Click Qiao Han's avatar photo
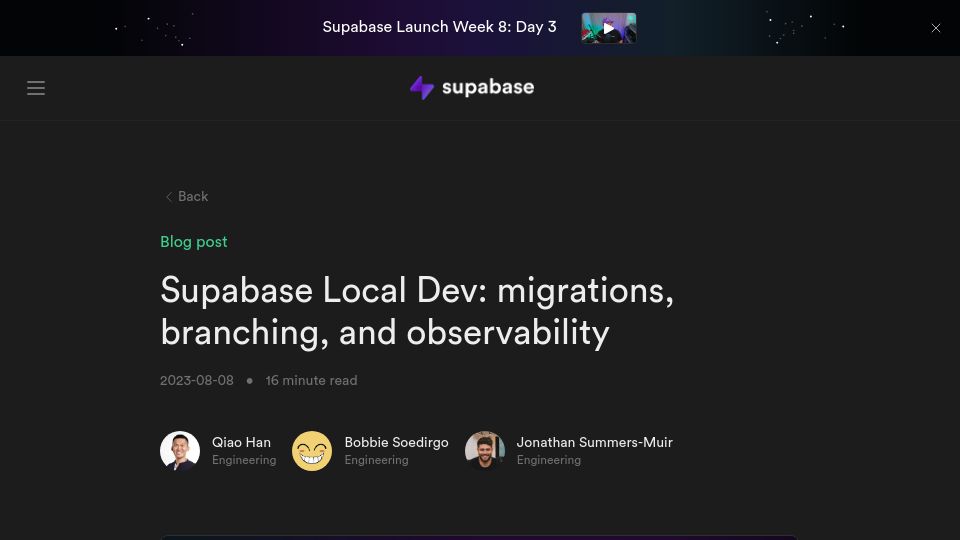The height and width of the screenshot is (540, 960). [180, 451]
